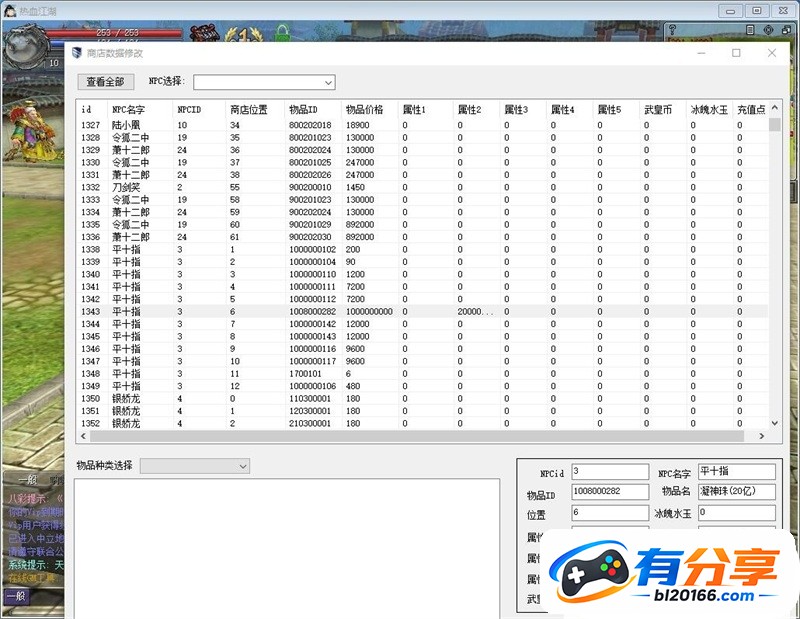Image resolution: width=800 pixels, height=619 pixels.
Task: Click the 物品ID field showing 1008000282
Action: (x=610, y=491)
